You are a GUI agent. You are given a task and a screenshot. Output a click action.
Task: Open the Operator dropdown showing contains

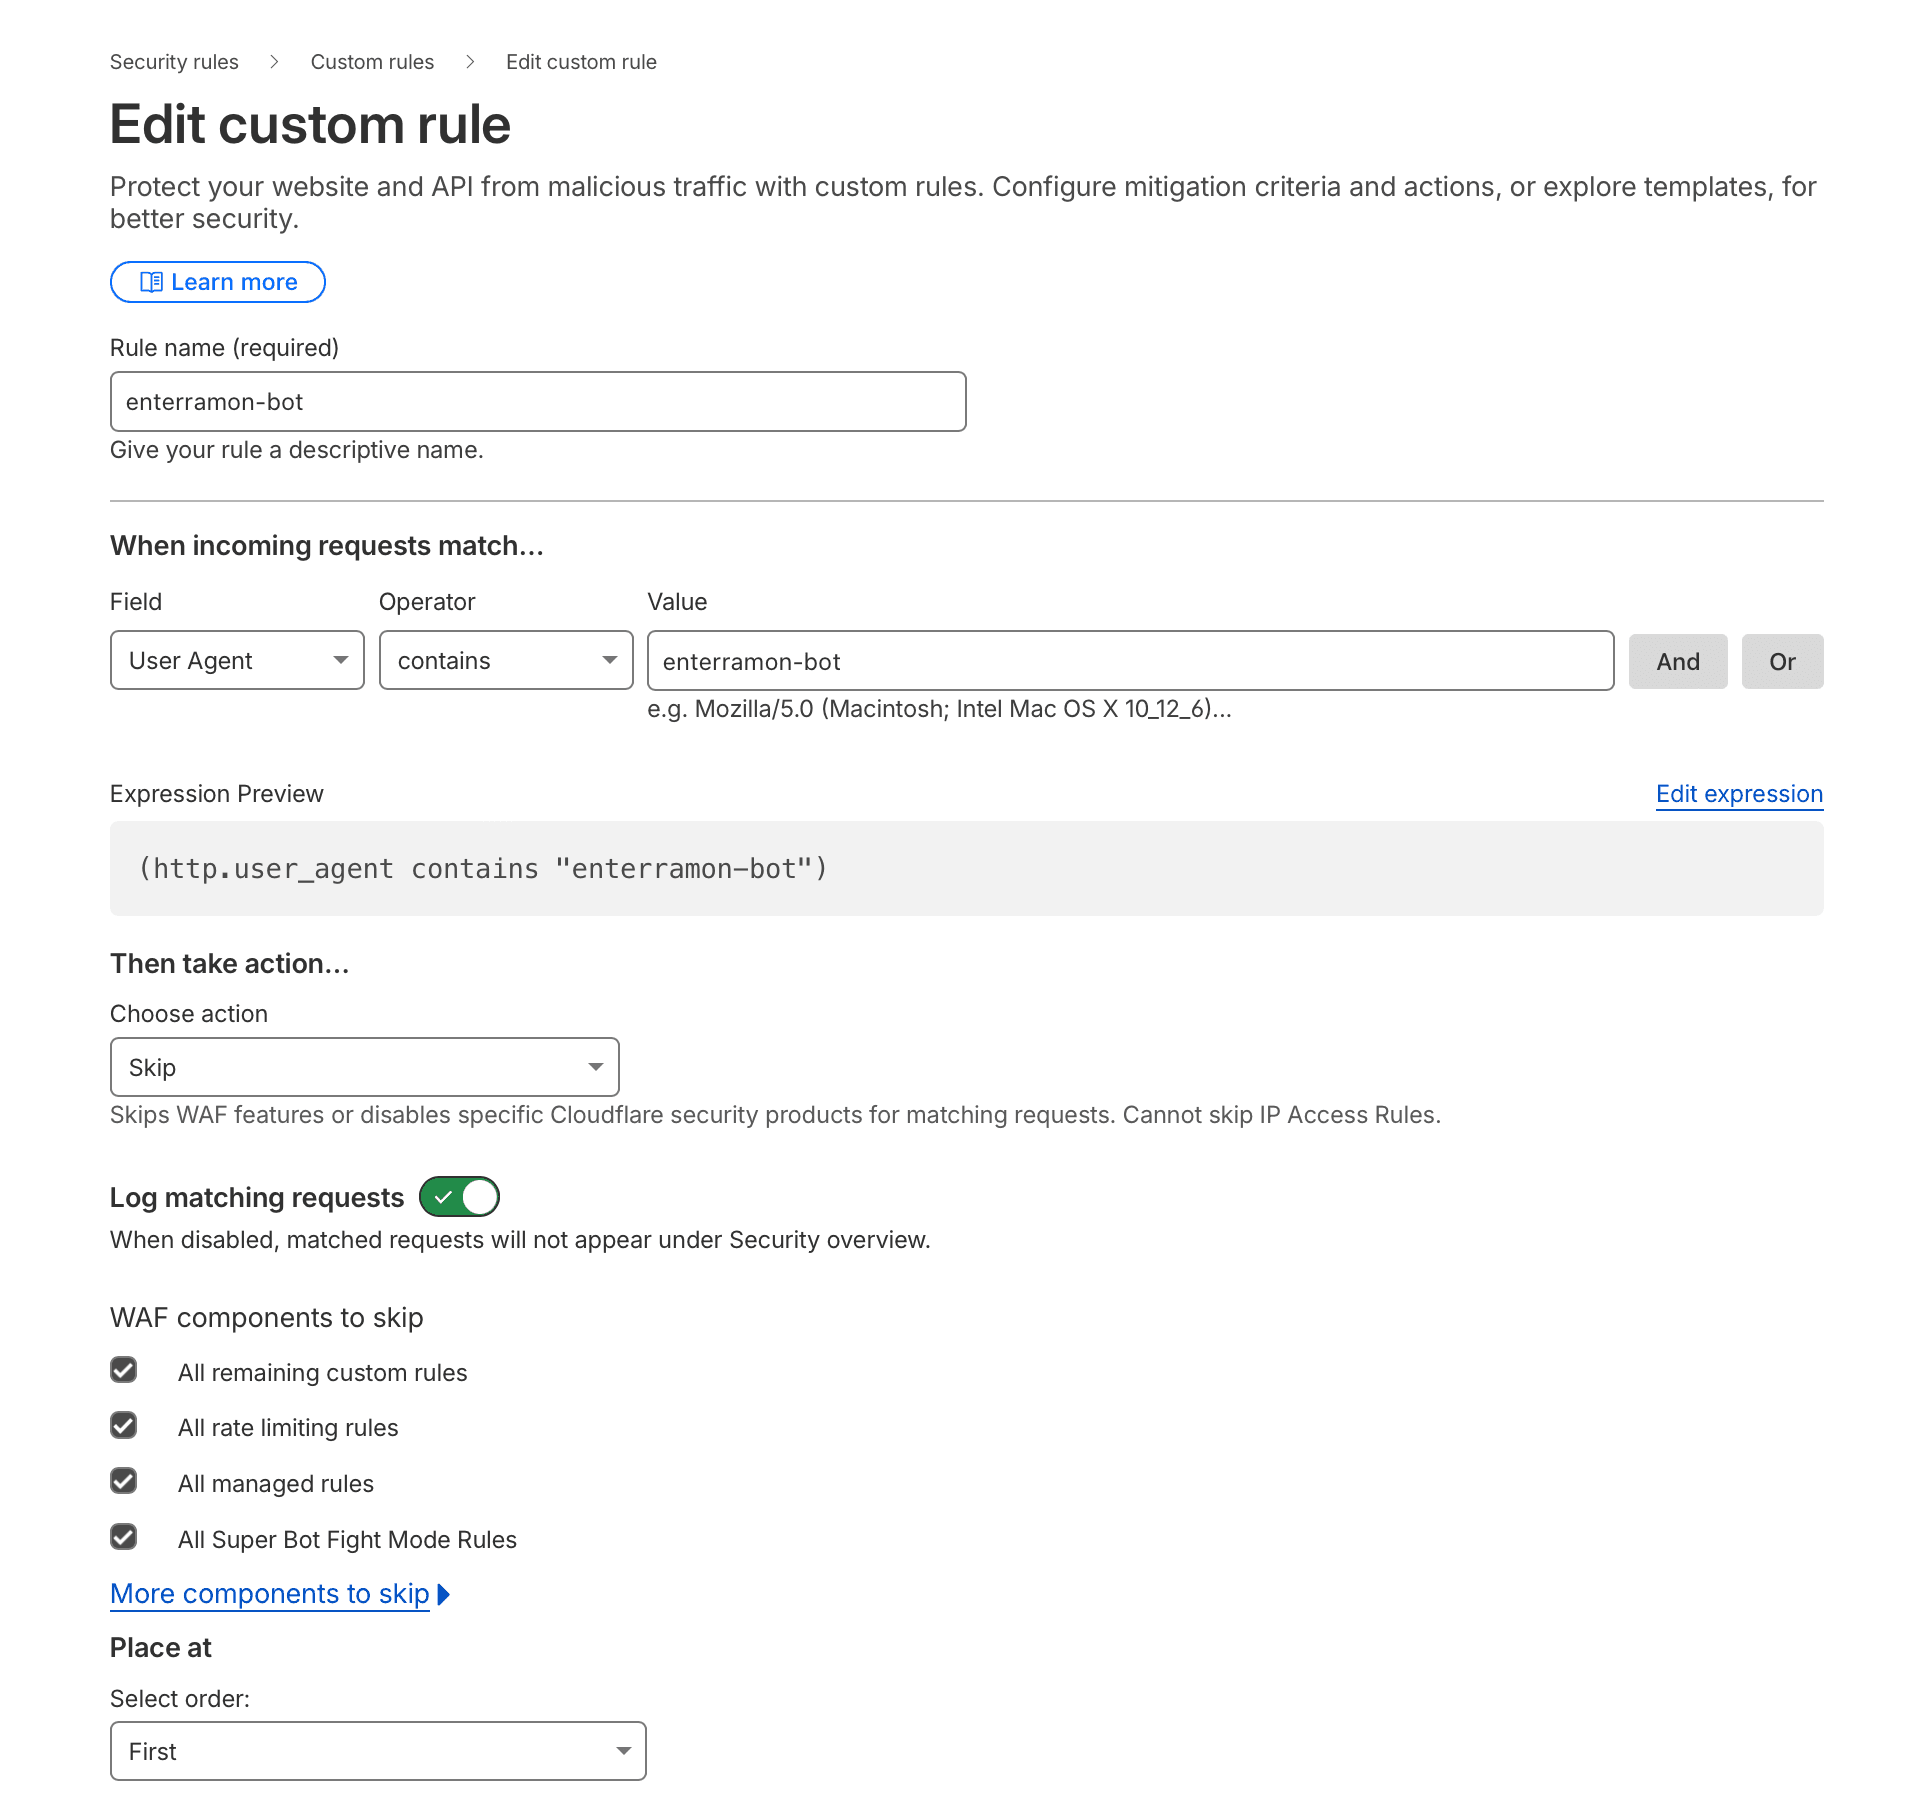(x=505, y=661)
